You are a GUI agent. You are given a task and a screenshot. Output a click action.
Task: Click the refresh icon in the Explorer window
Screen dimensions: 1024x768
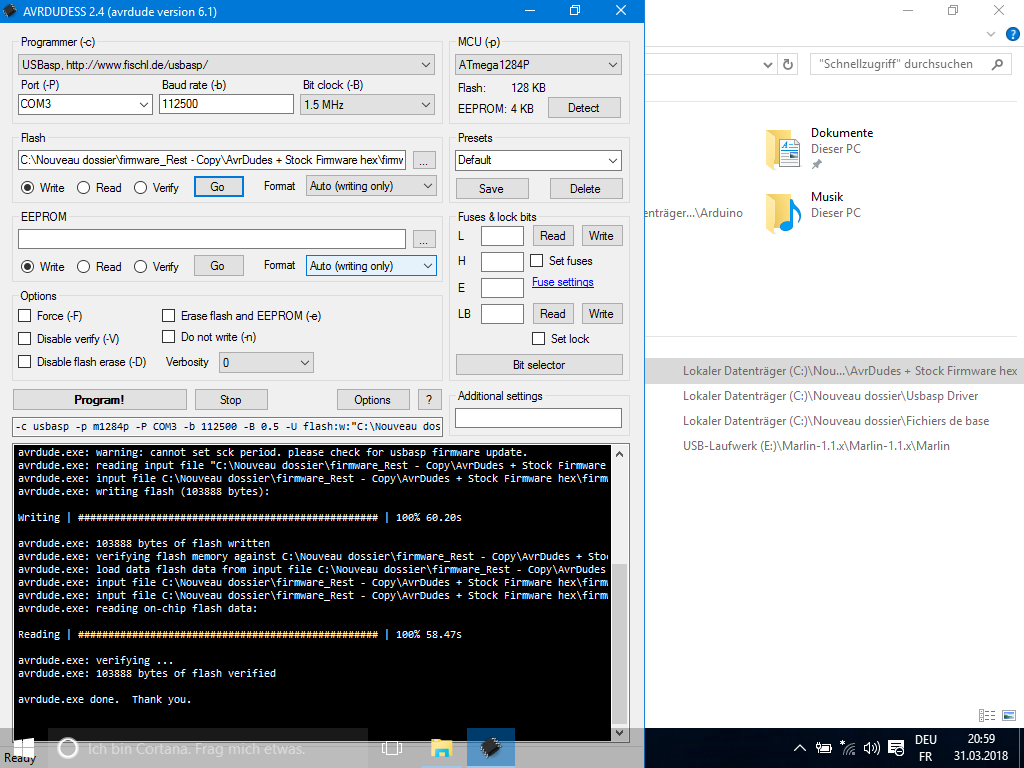pos(788,64)
